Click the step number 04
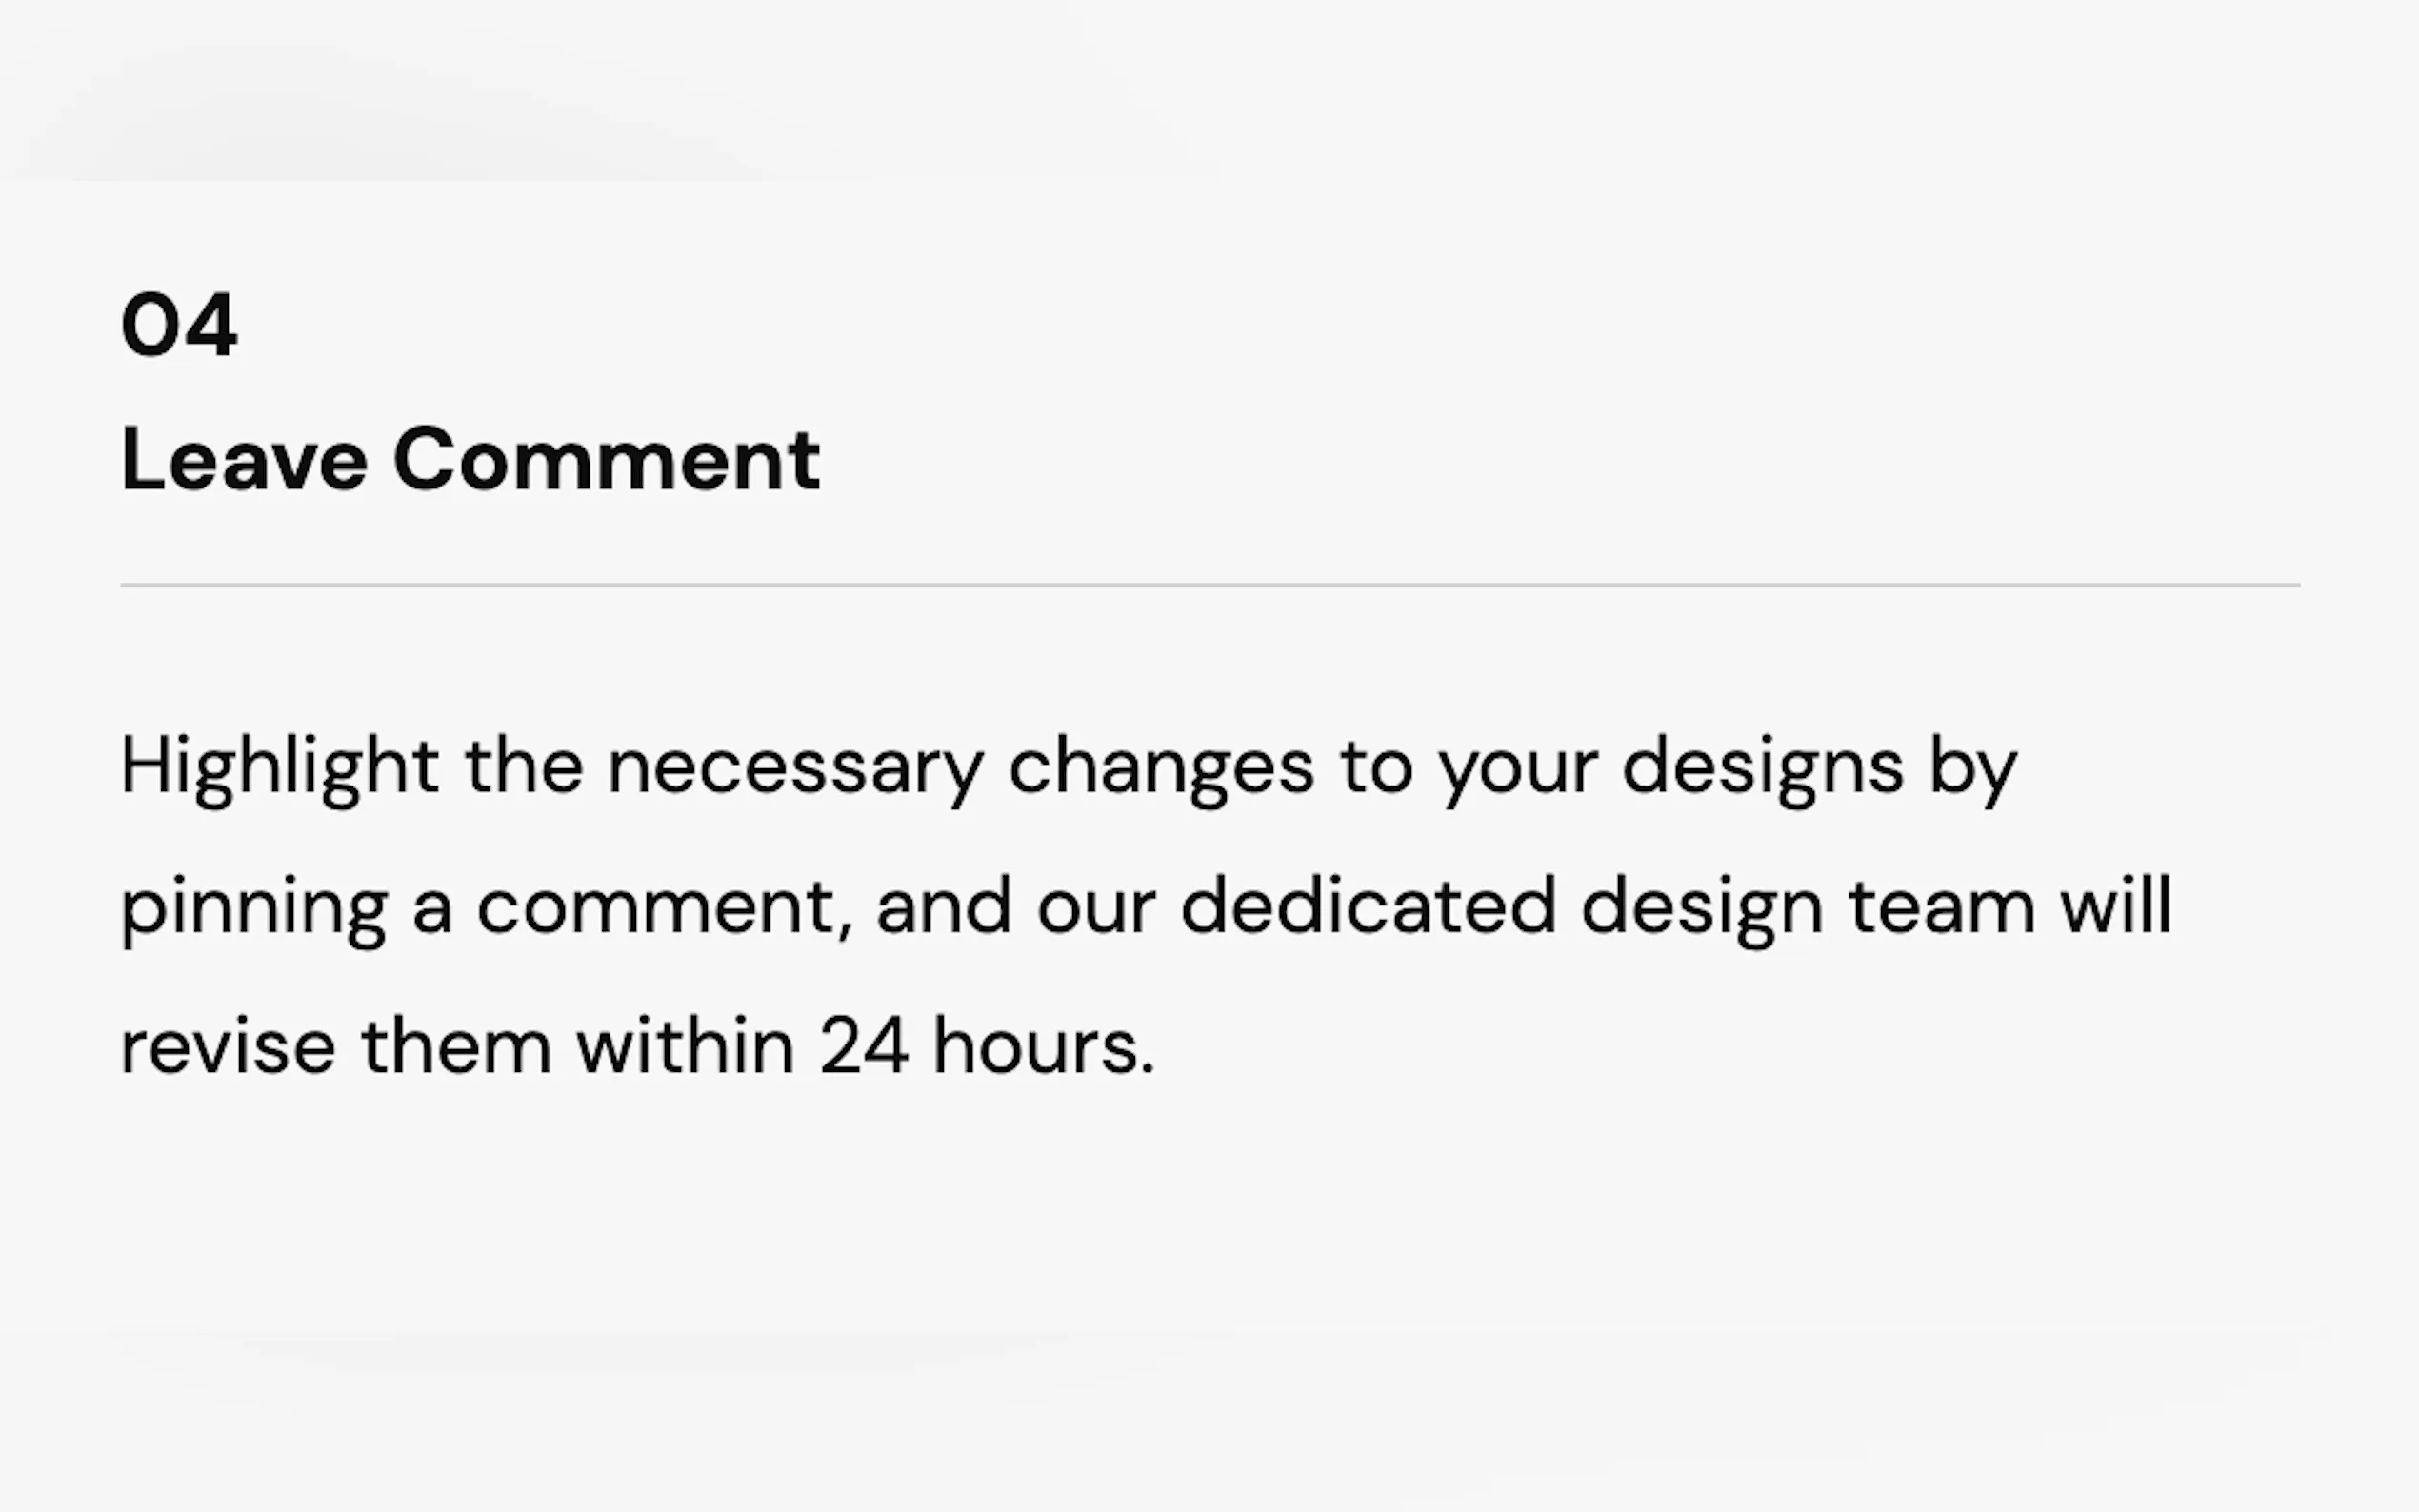This screenshot has width=2419, height=1512. pyautogui.click(x=179, y=325)
